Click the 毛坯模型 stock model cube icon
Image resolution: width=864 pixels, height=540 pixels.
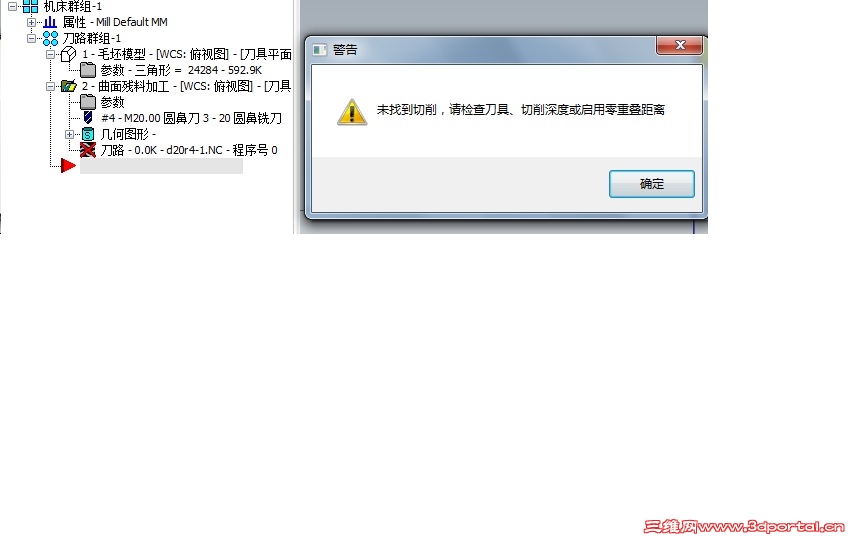coord(68,54)
